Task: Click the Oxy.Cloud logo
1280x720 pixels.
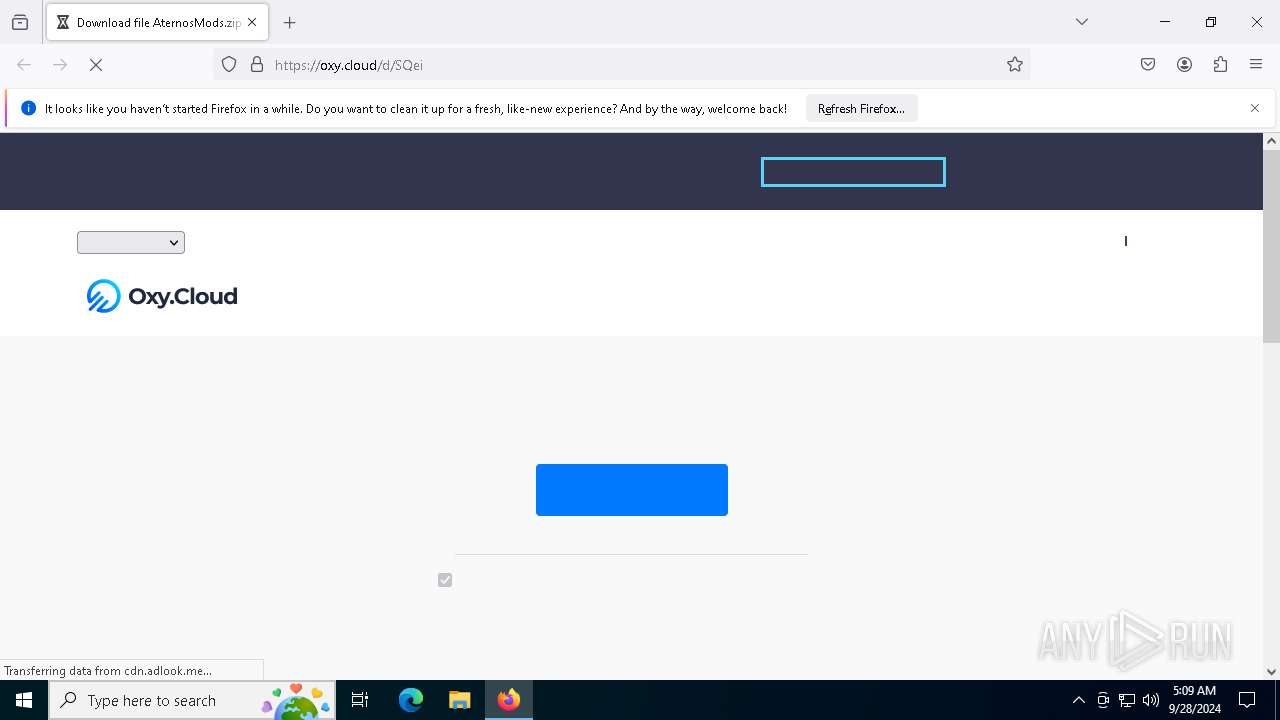Action: point(161,296)
